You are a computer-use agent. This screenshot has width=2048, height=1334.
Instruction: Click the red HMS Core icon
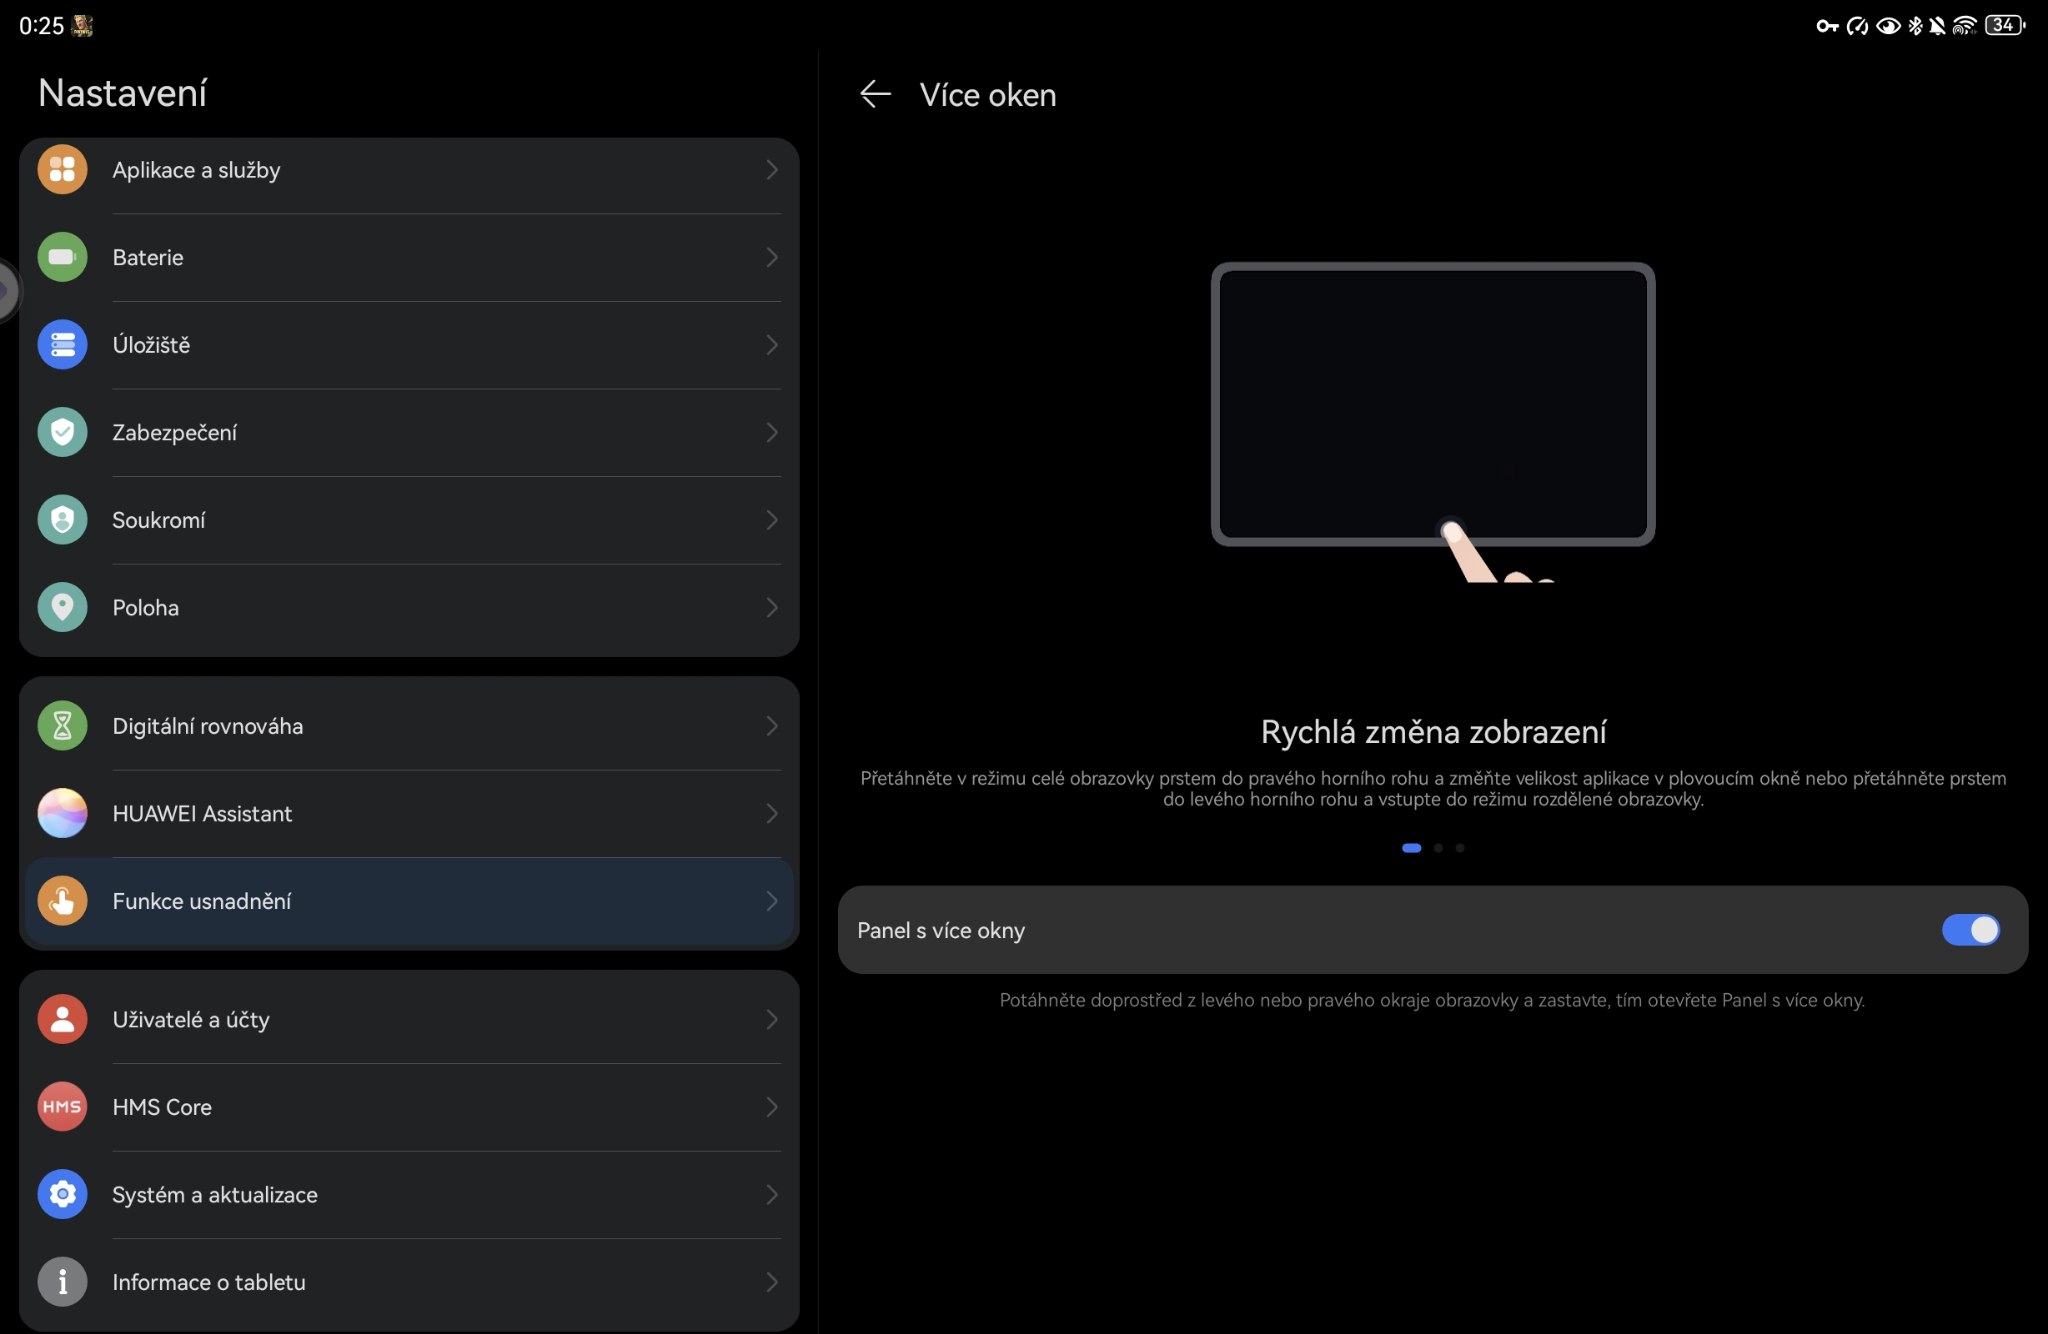62,1107
